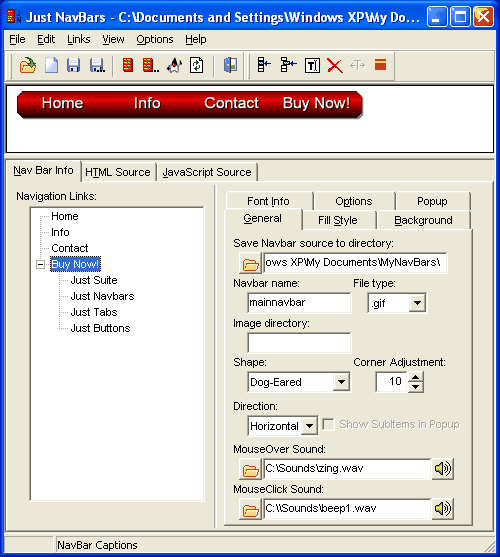Click the refresh page icon in toolbar
The height and width of the screenshot is (557, 500).
[x=196, y=65]
